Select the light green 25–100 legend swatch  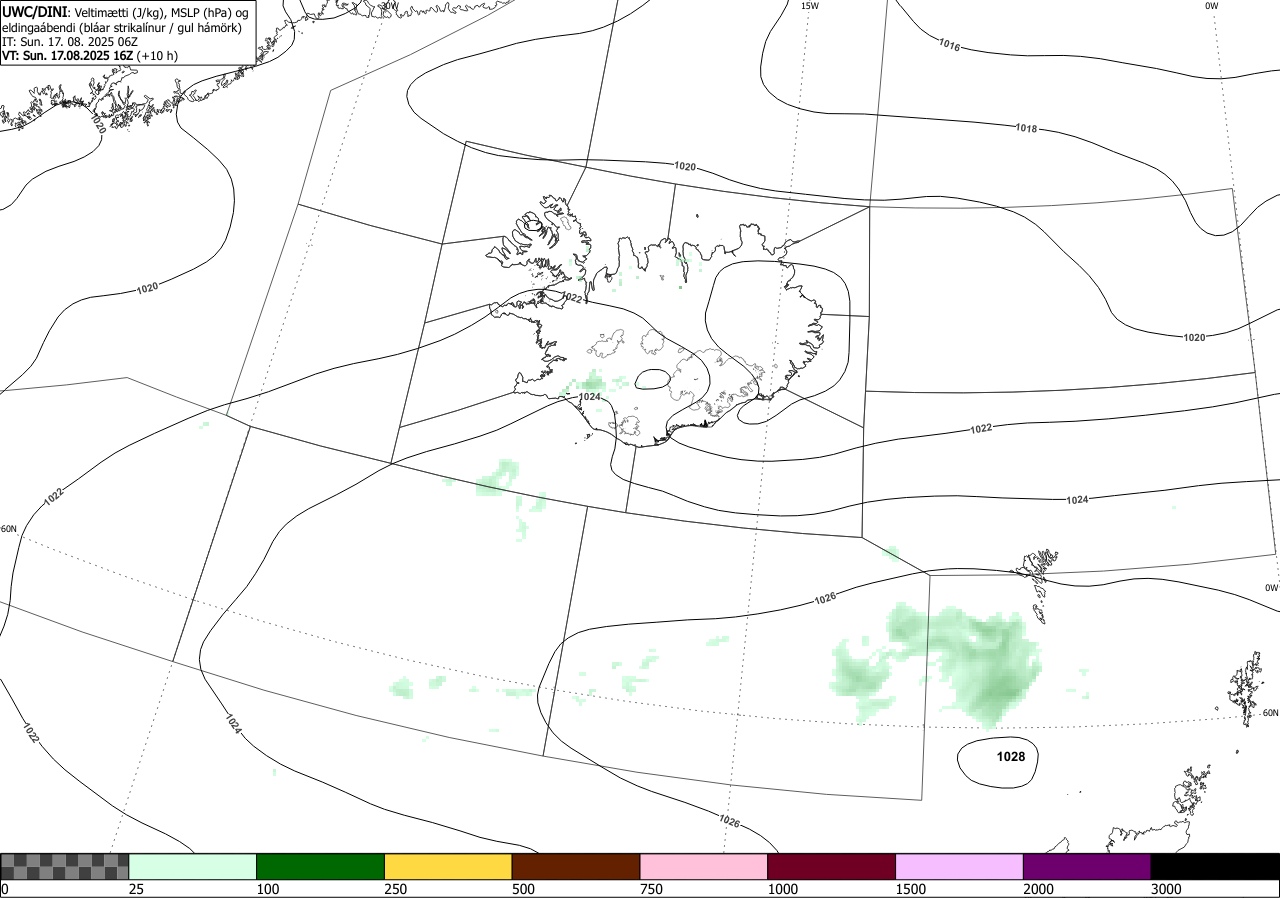(x=193, y=866)
